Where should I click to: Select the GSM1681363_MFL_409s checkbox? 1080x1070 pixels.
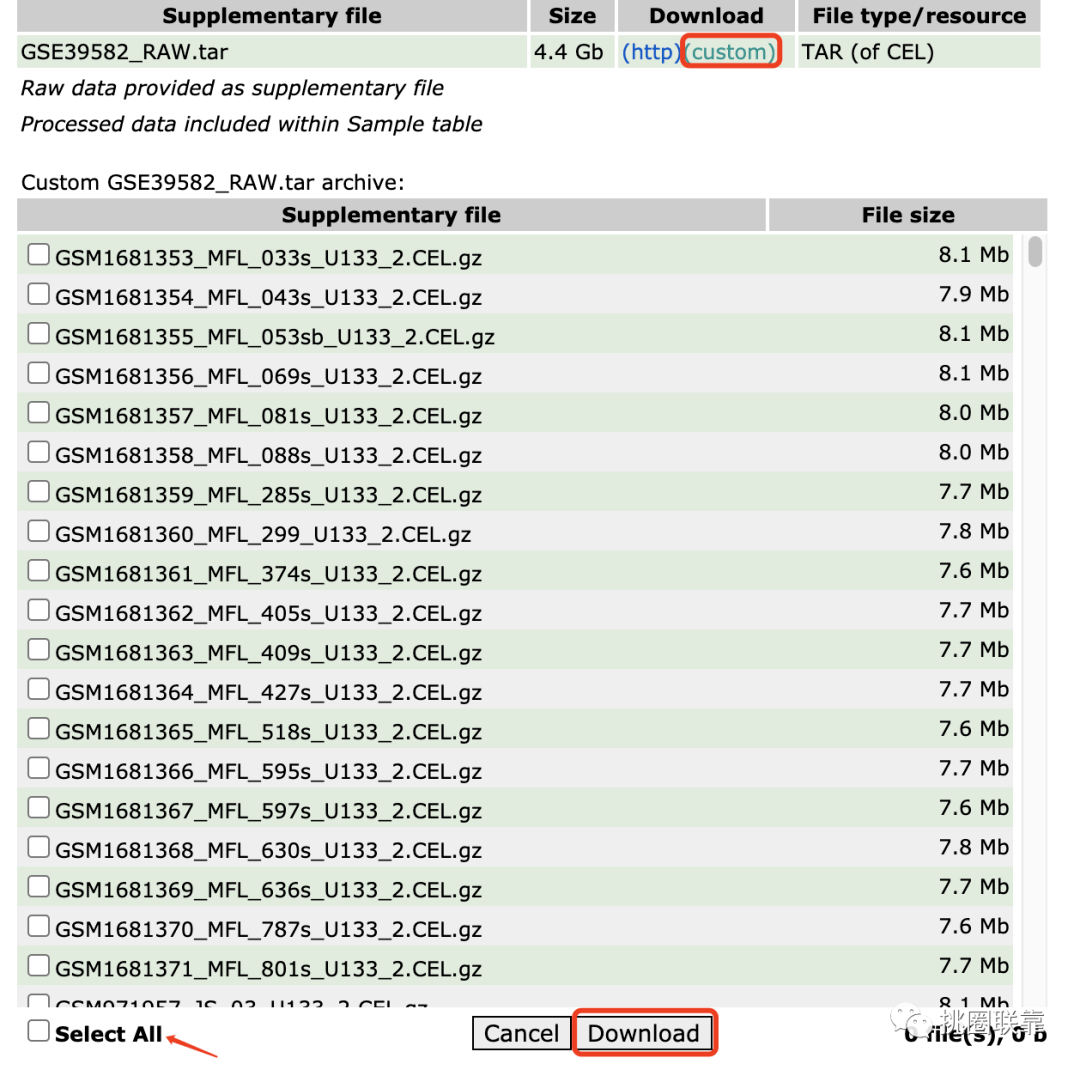(x=39, y=650)
